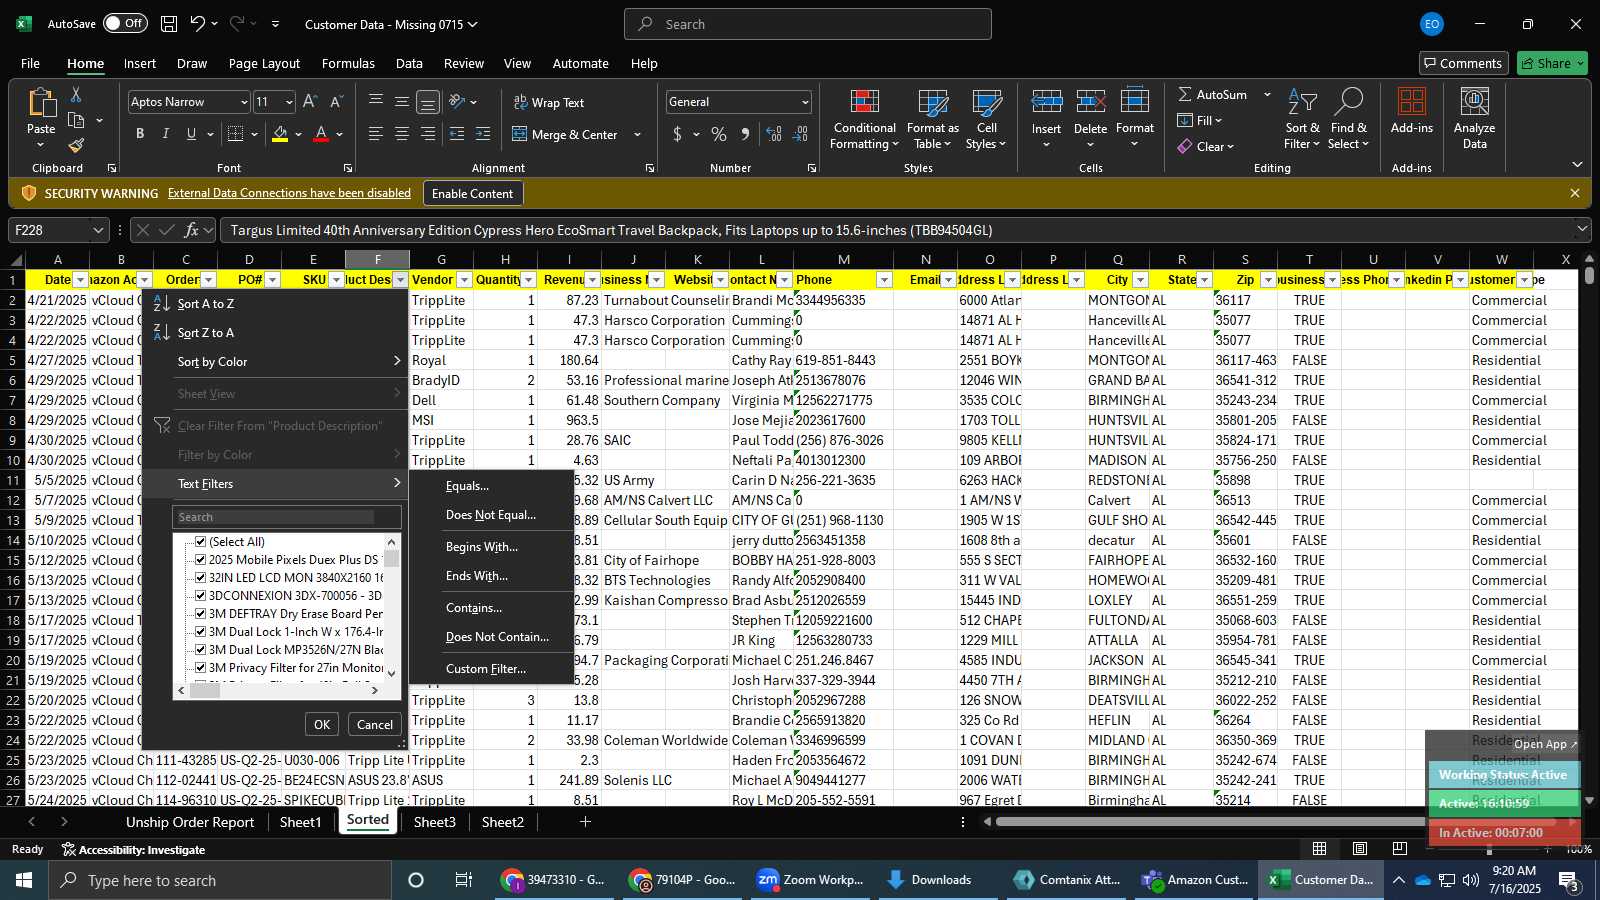Click Increase Decimal icon
The width and height of the screenshot is (1600, 900).
pyautogui.click(x=774, y=134)
